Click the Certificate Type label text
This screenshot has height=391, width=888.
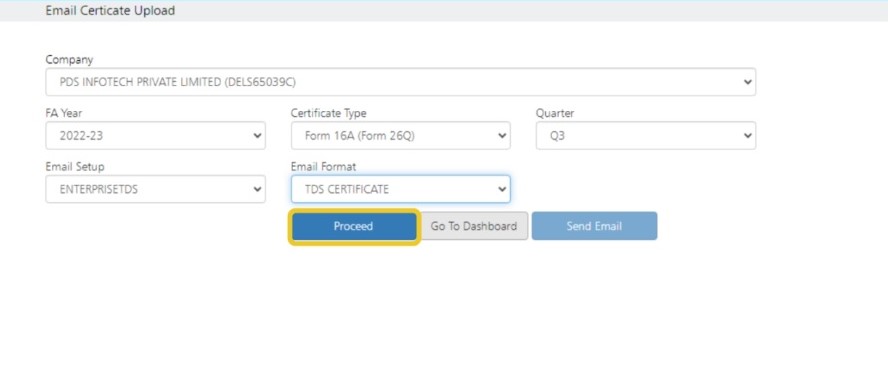(328, 113)
